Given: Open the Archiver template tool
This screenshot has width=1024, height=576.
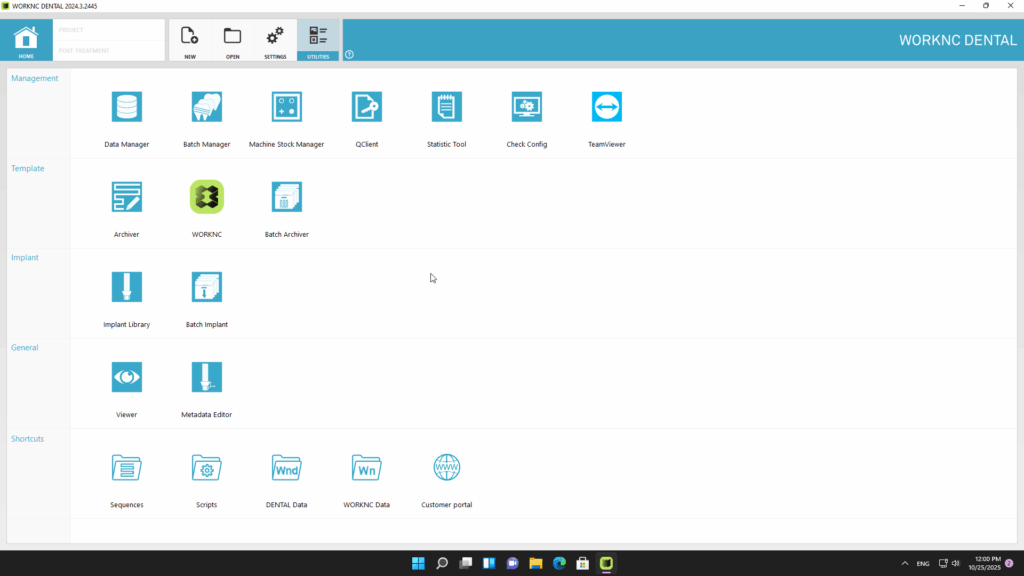Looking at the screenshot, I should point(127,198).
